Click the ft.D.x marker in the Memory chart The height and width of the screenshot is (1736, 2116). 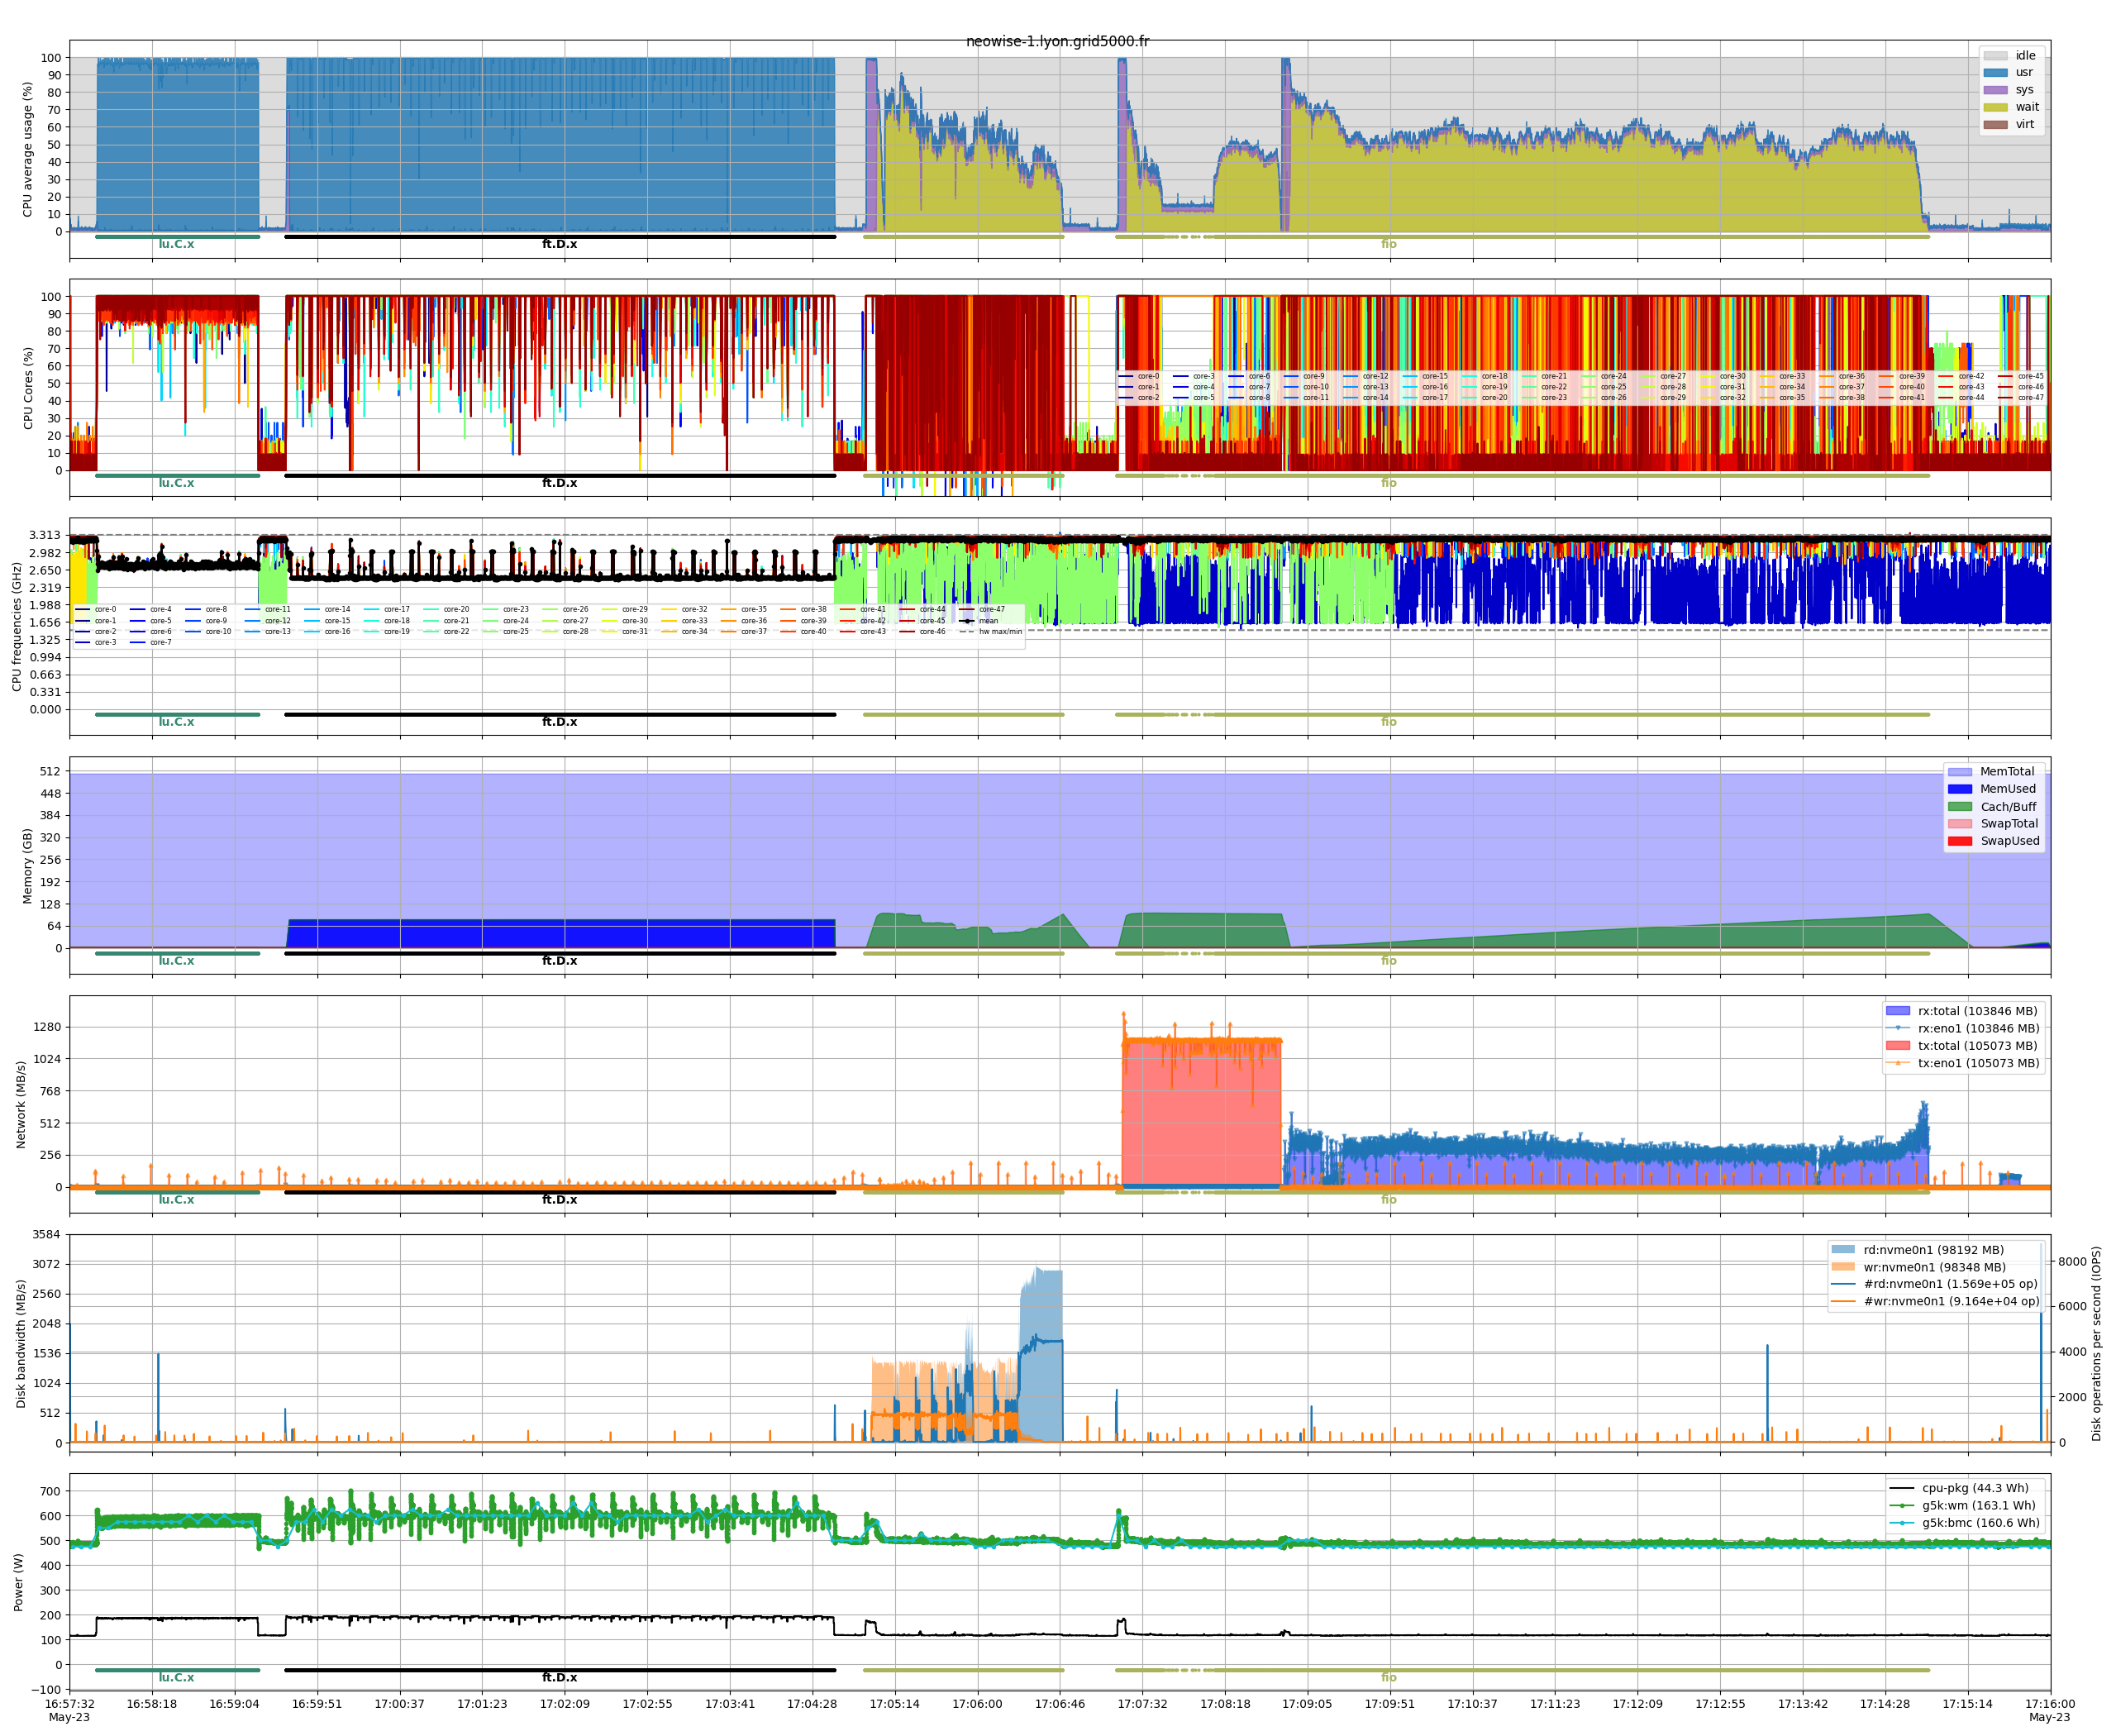(559, 961)
